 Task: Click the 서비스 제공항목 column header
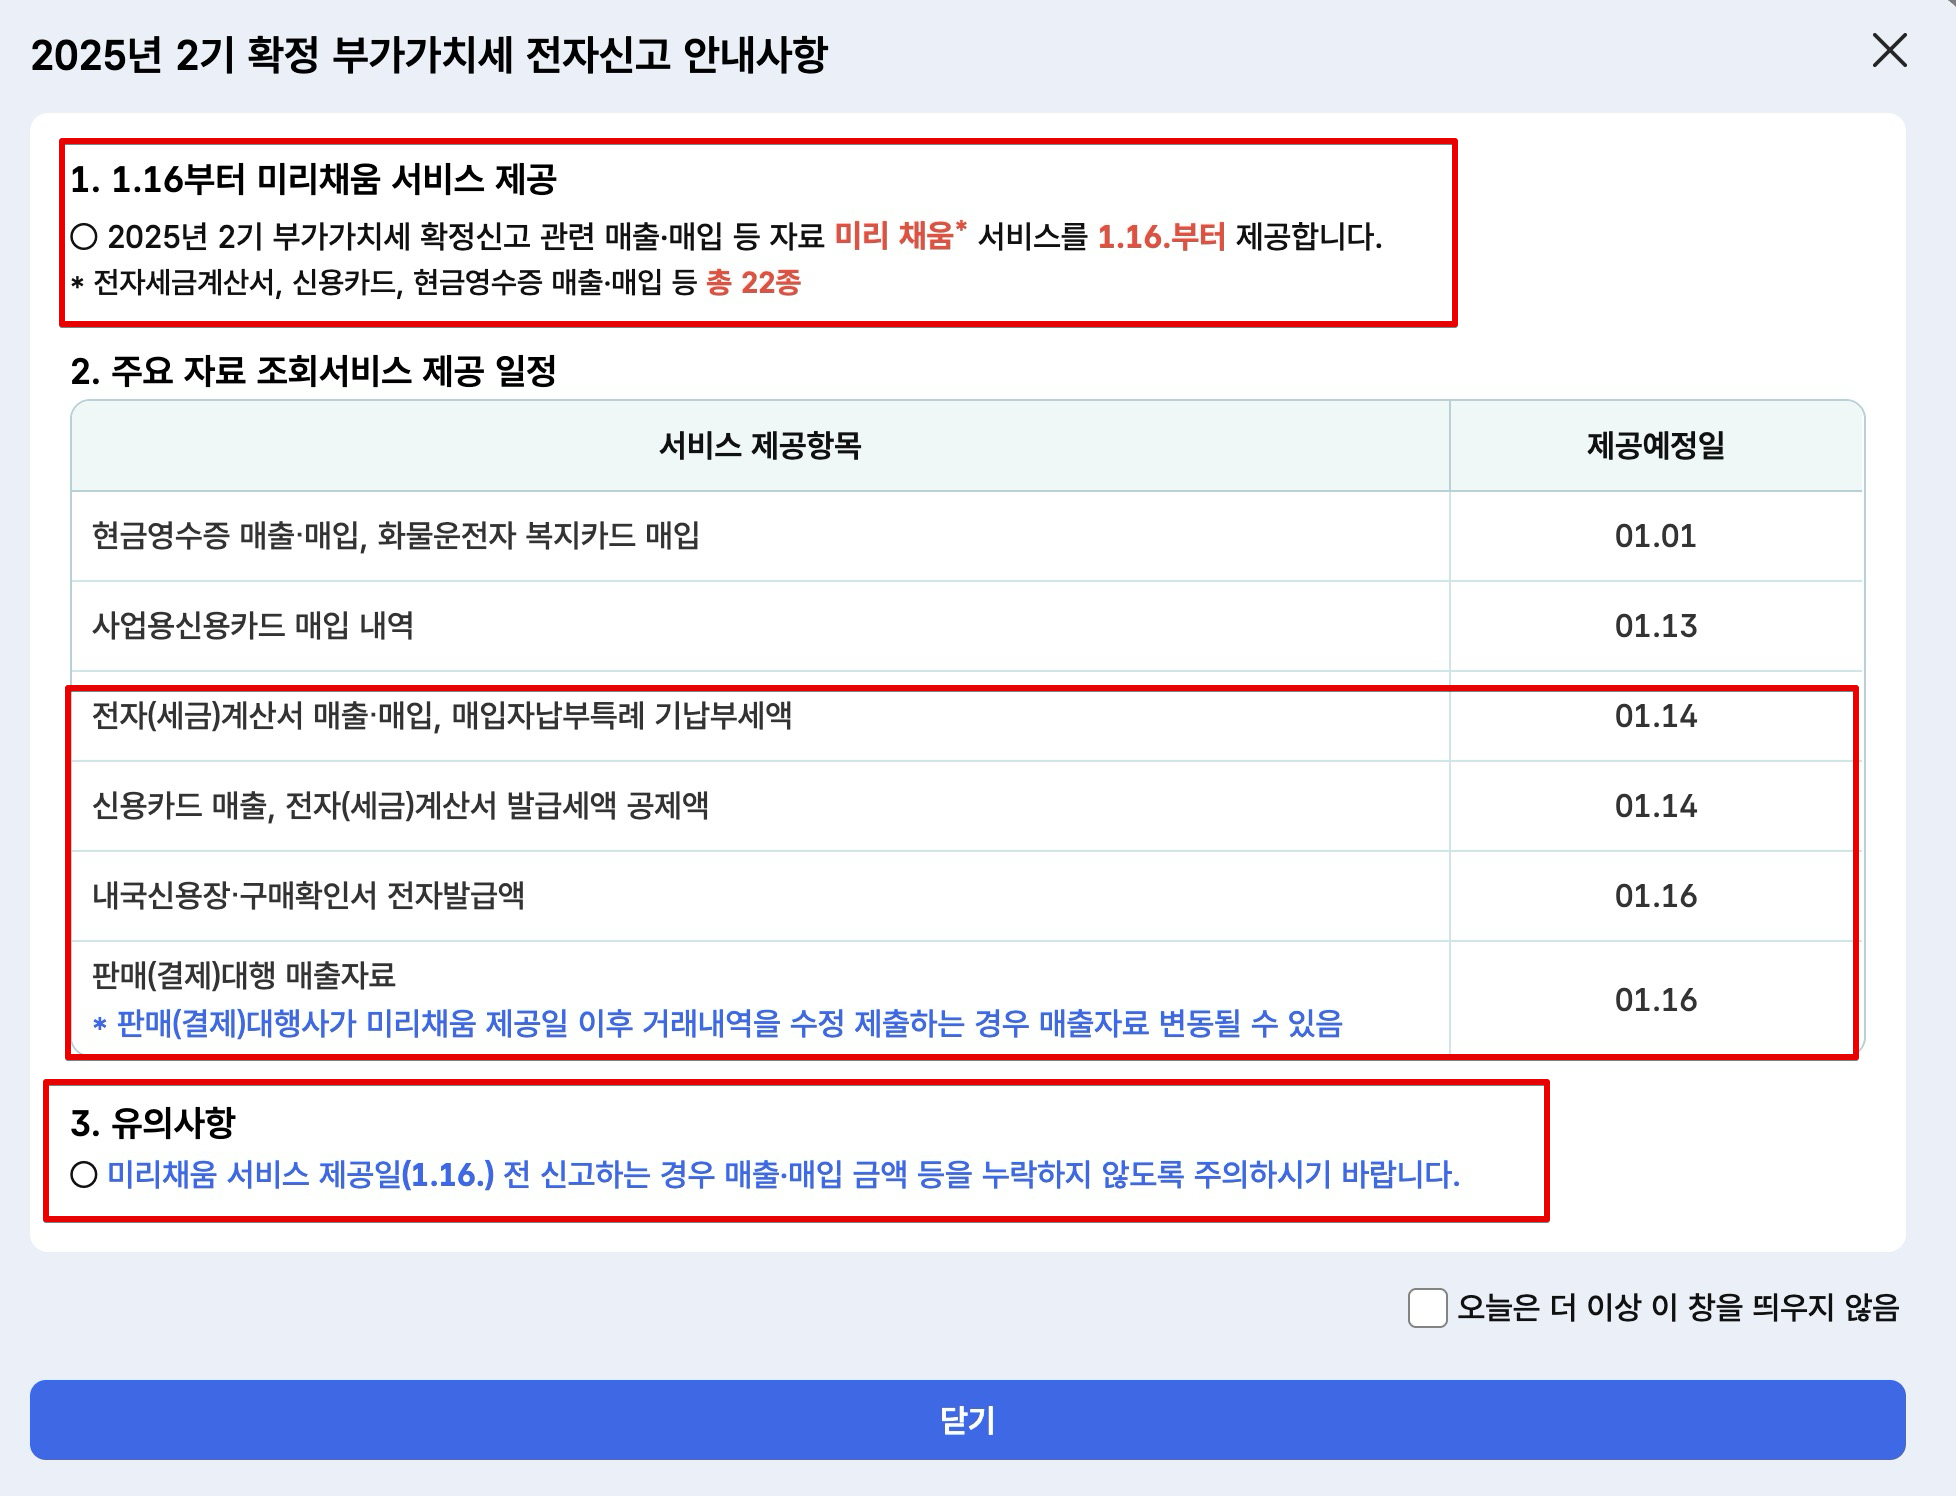759,445
